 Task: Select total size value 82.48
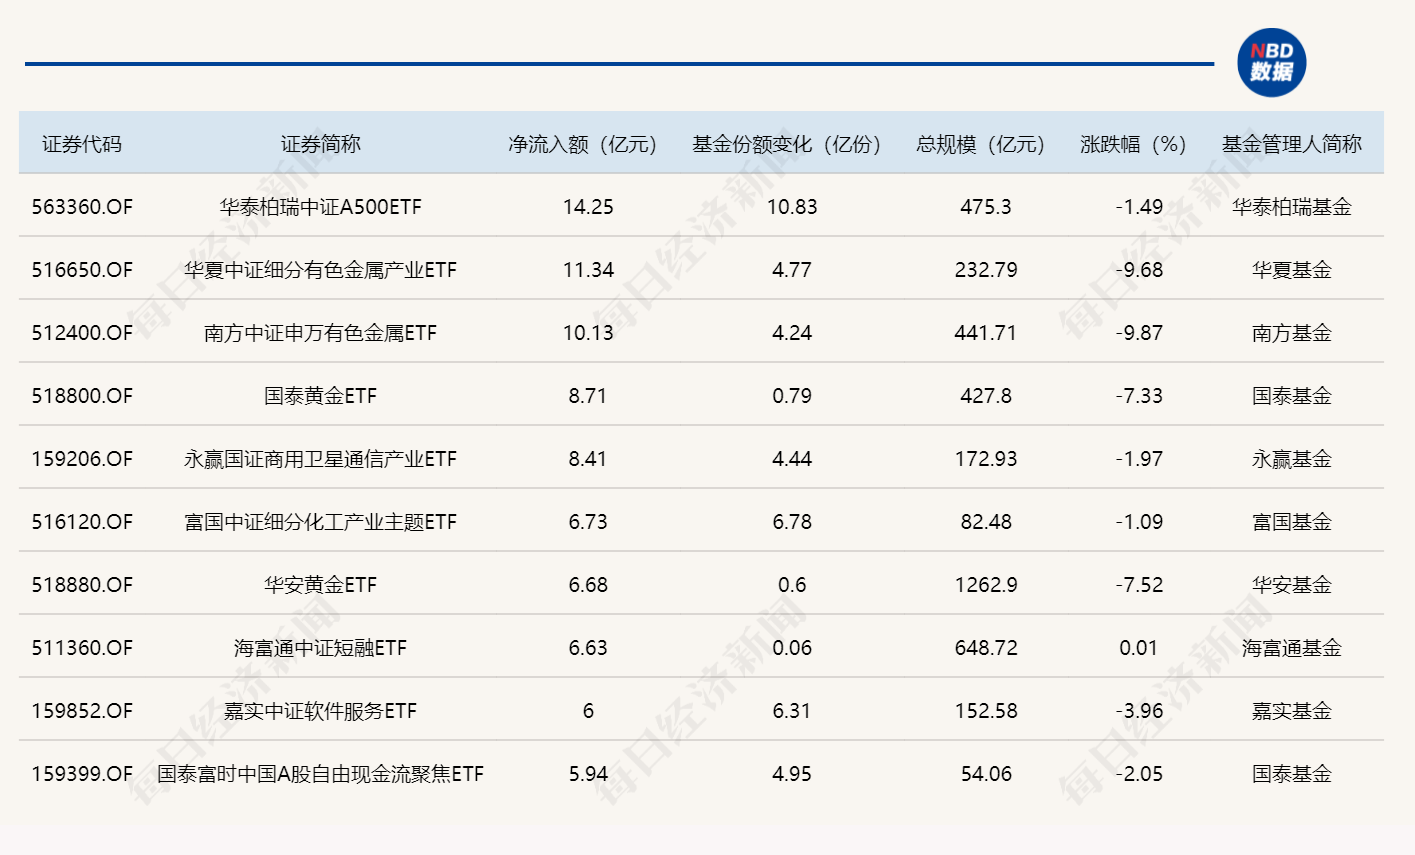click(x=986, y=522)
